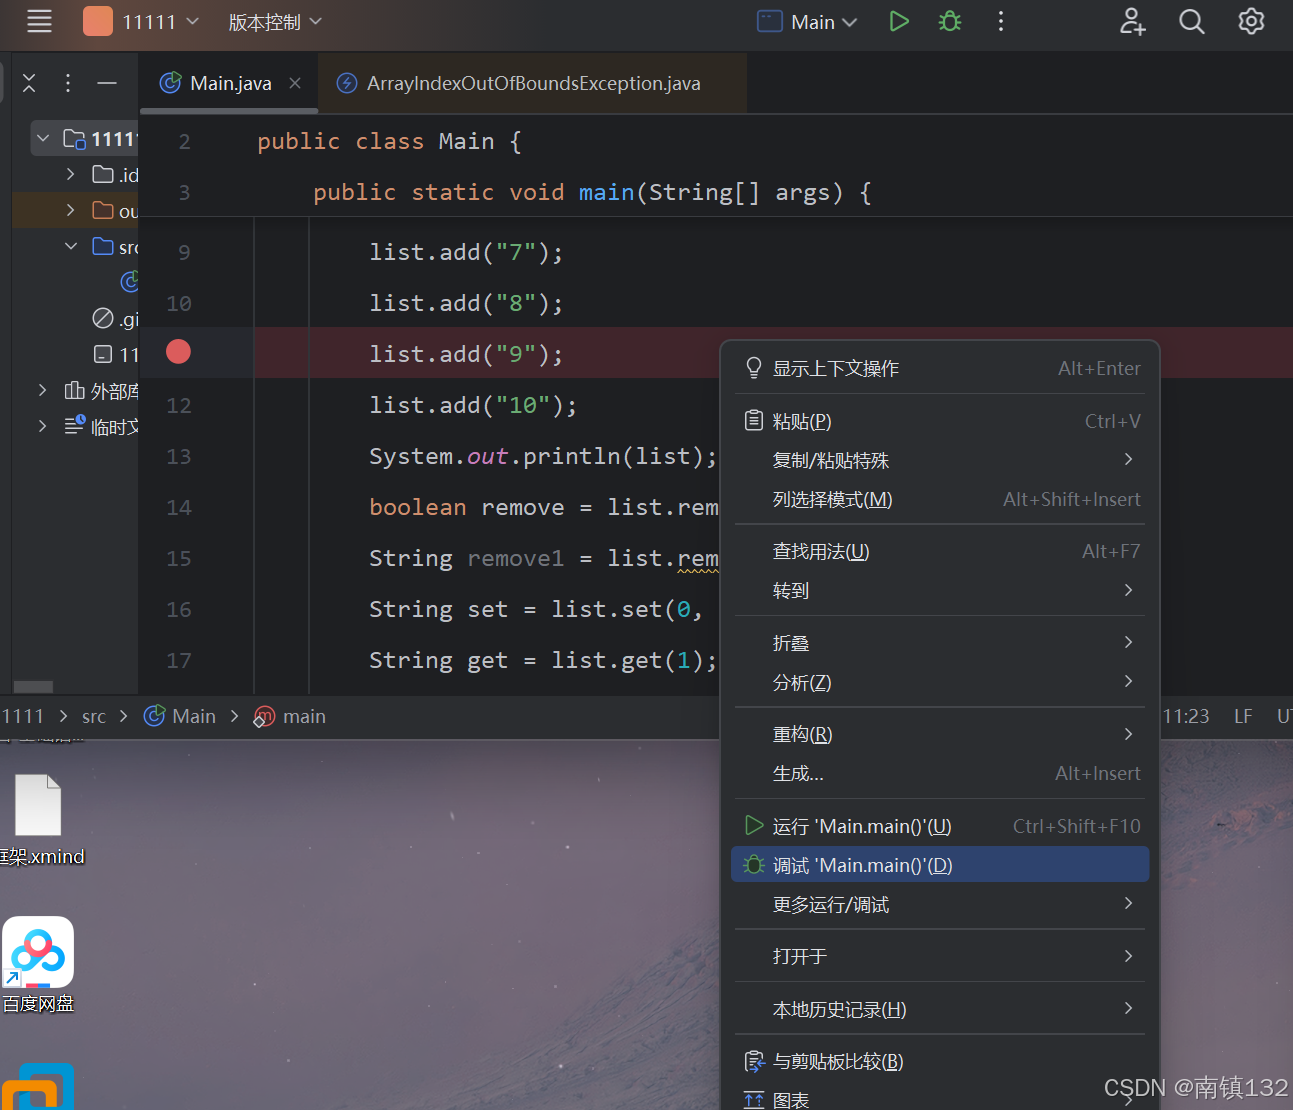The width and height of the screenshot is (1293, 1110).
Task: Select 调试 'Main.main()' from the context menu
Action: pyautogui.click(x=862, y=864)
